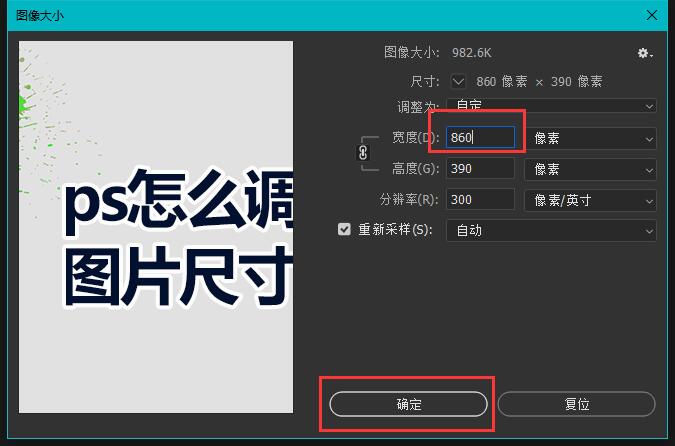Click the dimensions text 860 像素 × 390 像素
Screen dimensions: 675x446
pos(539,81)
